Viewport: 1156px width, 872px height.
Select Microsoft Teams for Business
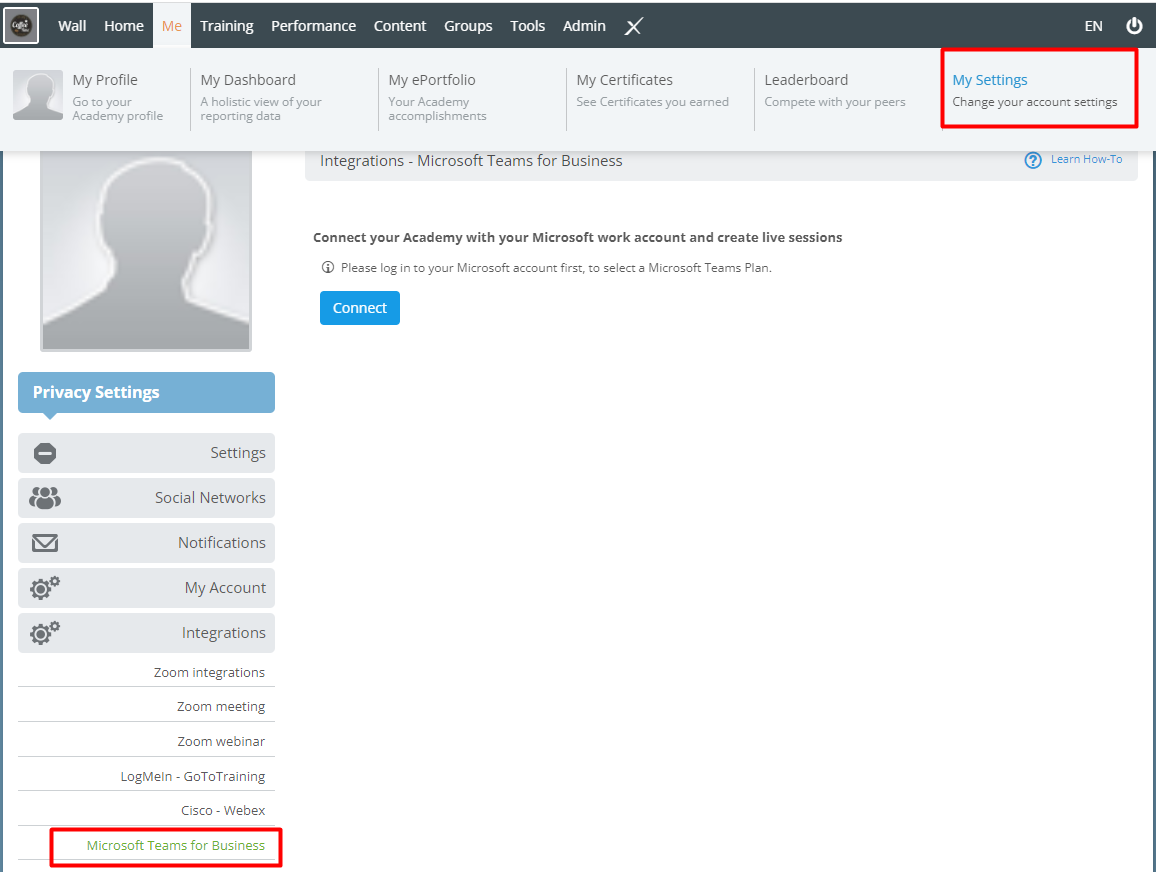(x=175, y=845)
